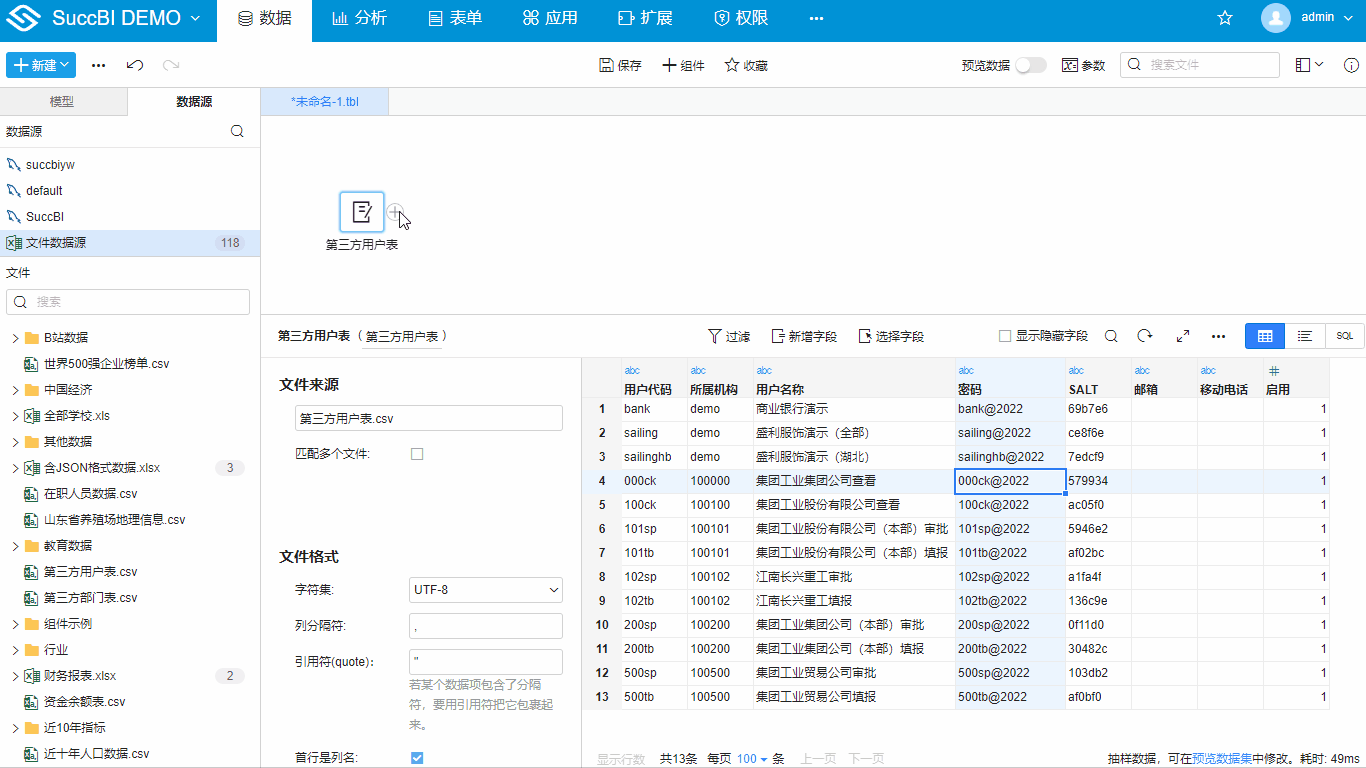Open the per-page count dropdown showing 100
This screenshot has width=1366, height=768.
[749, 759]
